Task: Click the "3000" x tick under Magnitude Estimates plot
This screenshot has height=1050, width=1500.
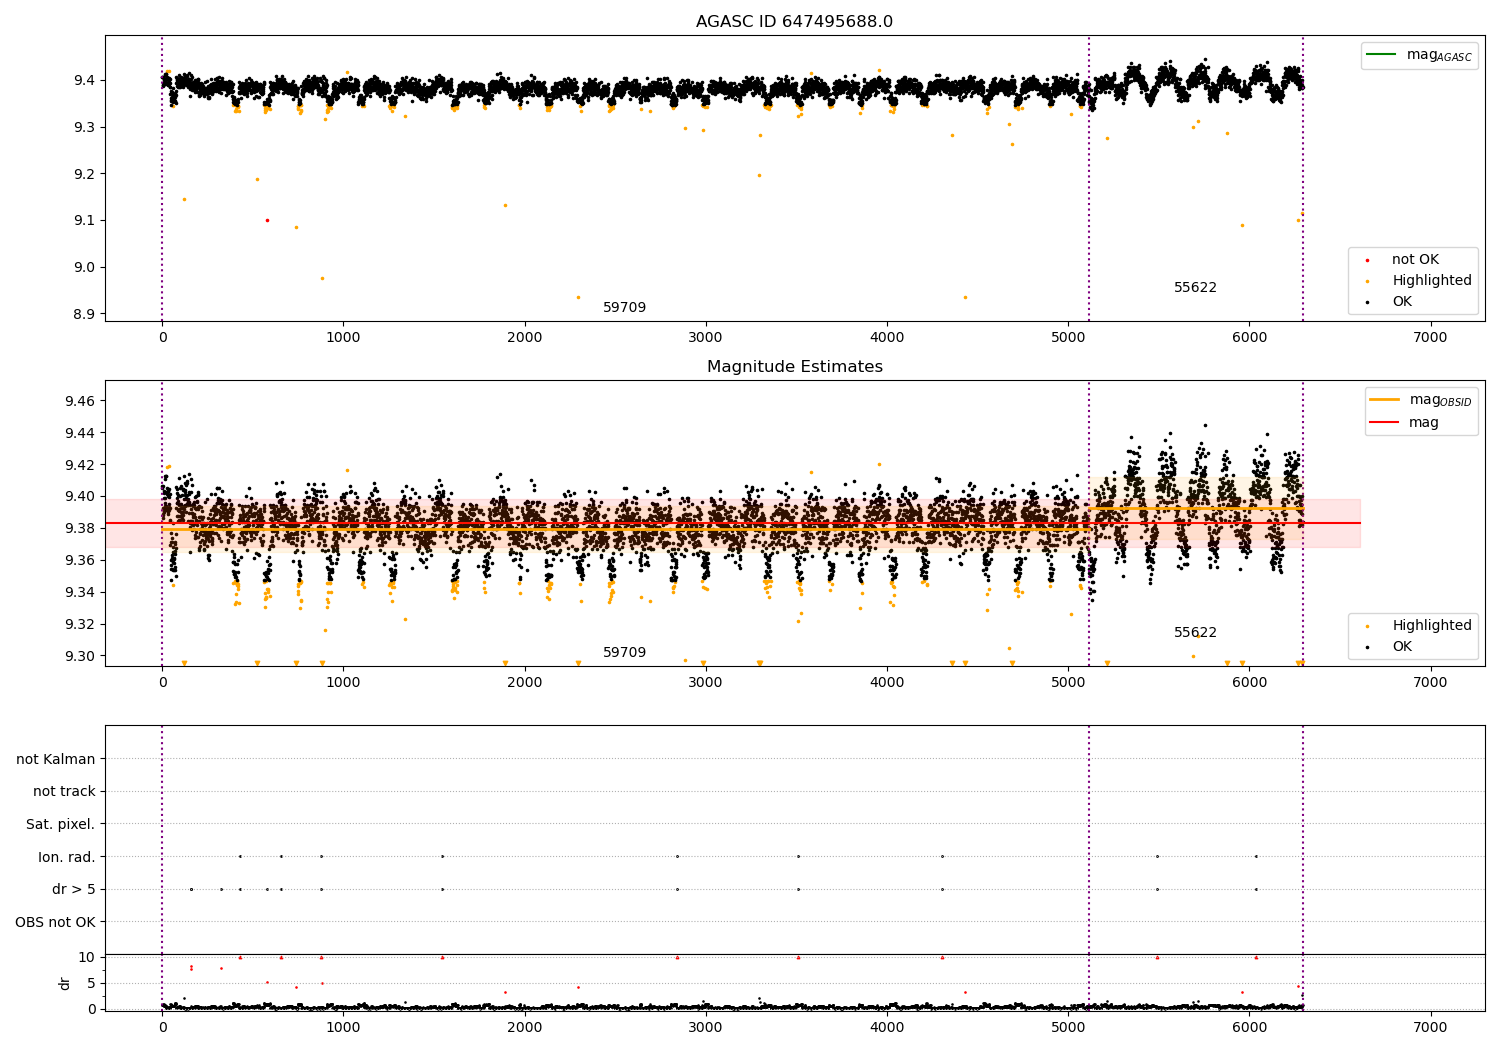Action: pos(706,683)
